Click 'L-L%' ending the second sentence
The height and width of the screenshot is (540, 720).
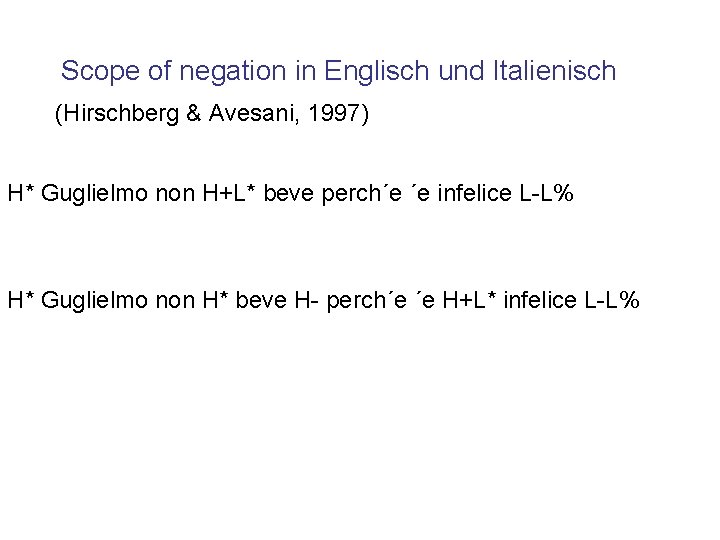coord(612,300)
